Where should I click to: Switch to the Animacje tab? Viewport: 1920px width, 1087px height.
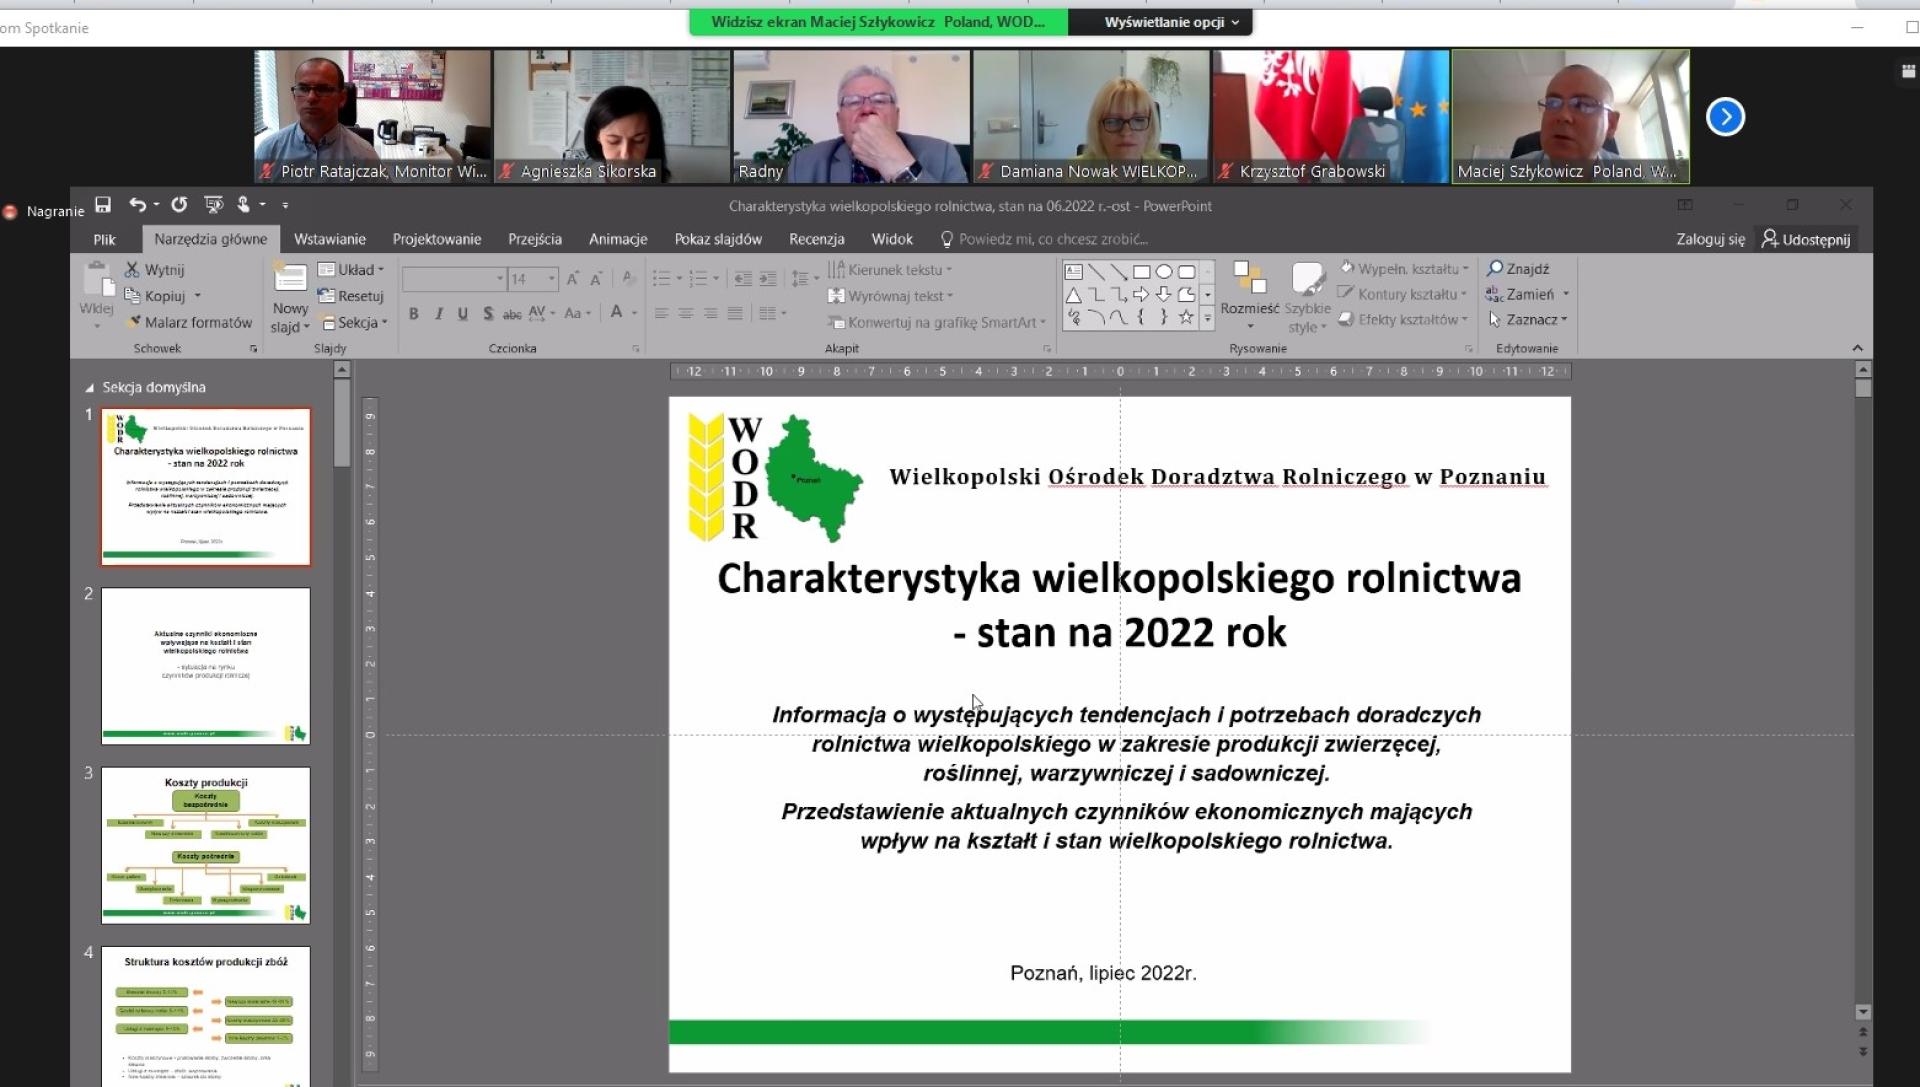(x=617, y=239)
